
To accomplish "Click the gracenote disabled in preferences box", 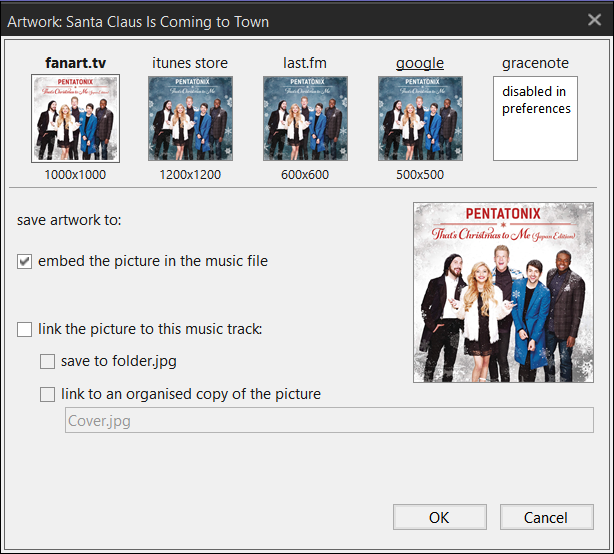I will 535,118.
